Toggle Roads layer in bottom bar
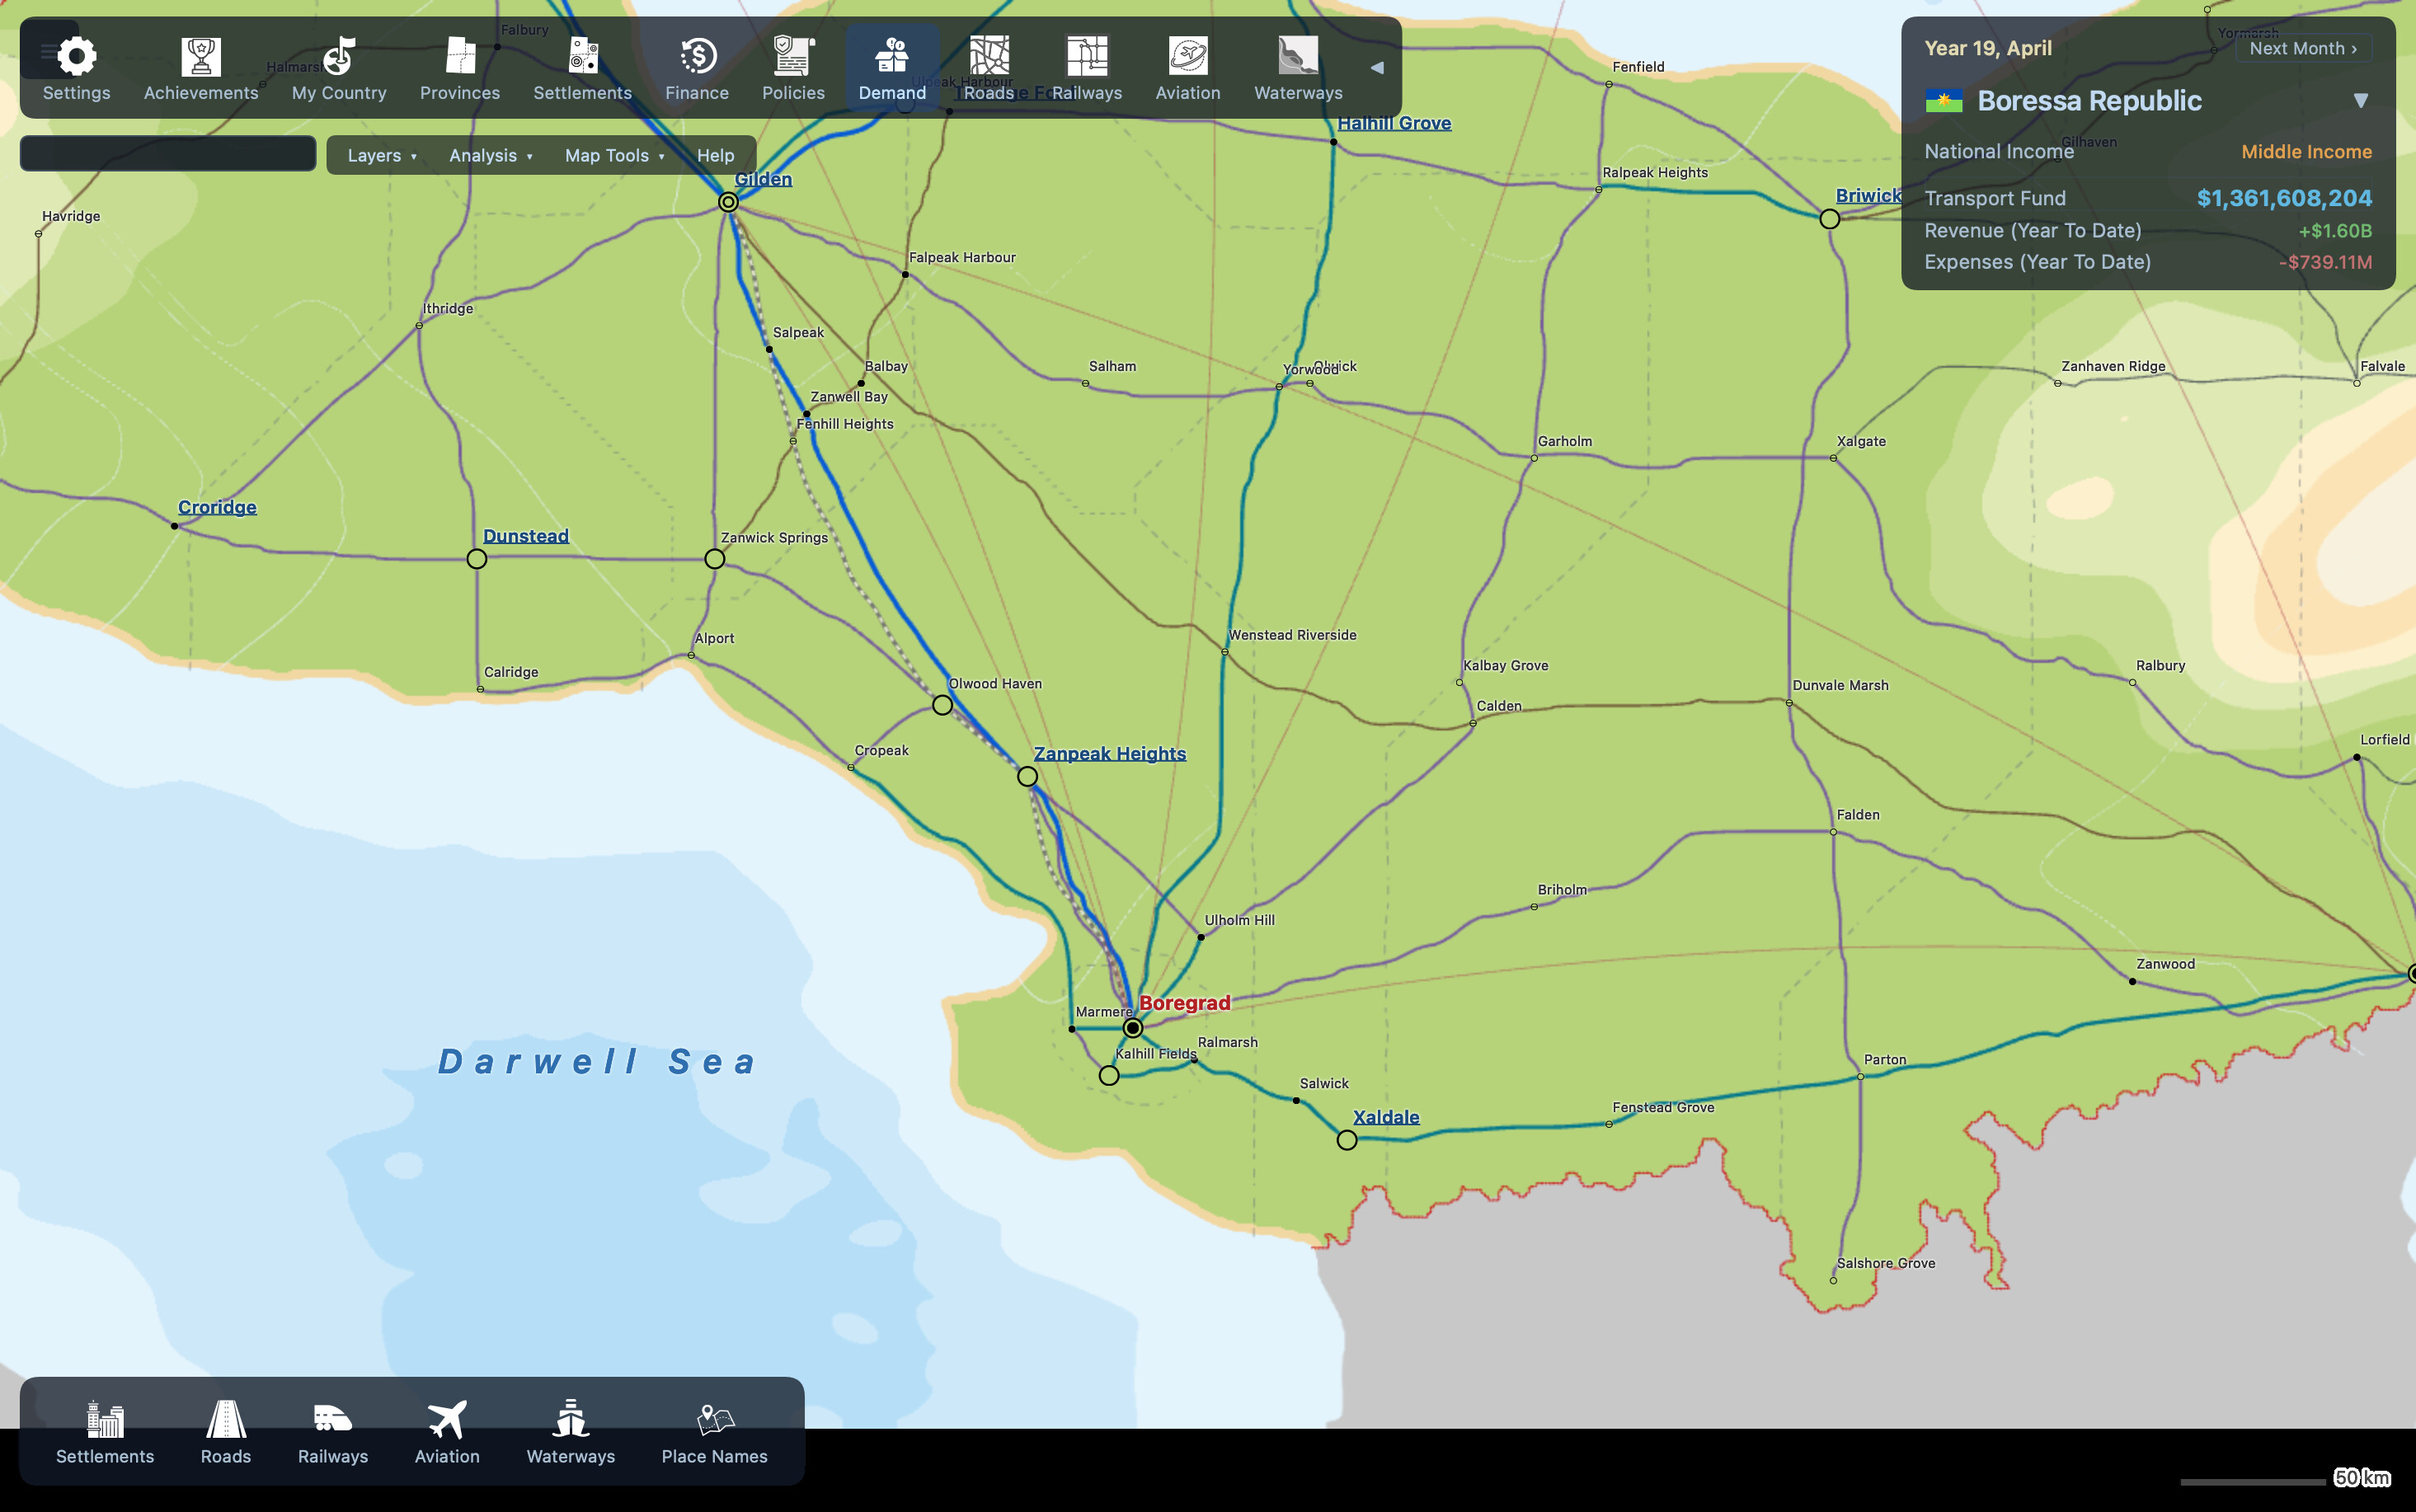The height and width of the screenshot is (1512, 2416). (226, 1432)
